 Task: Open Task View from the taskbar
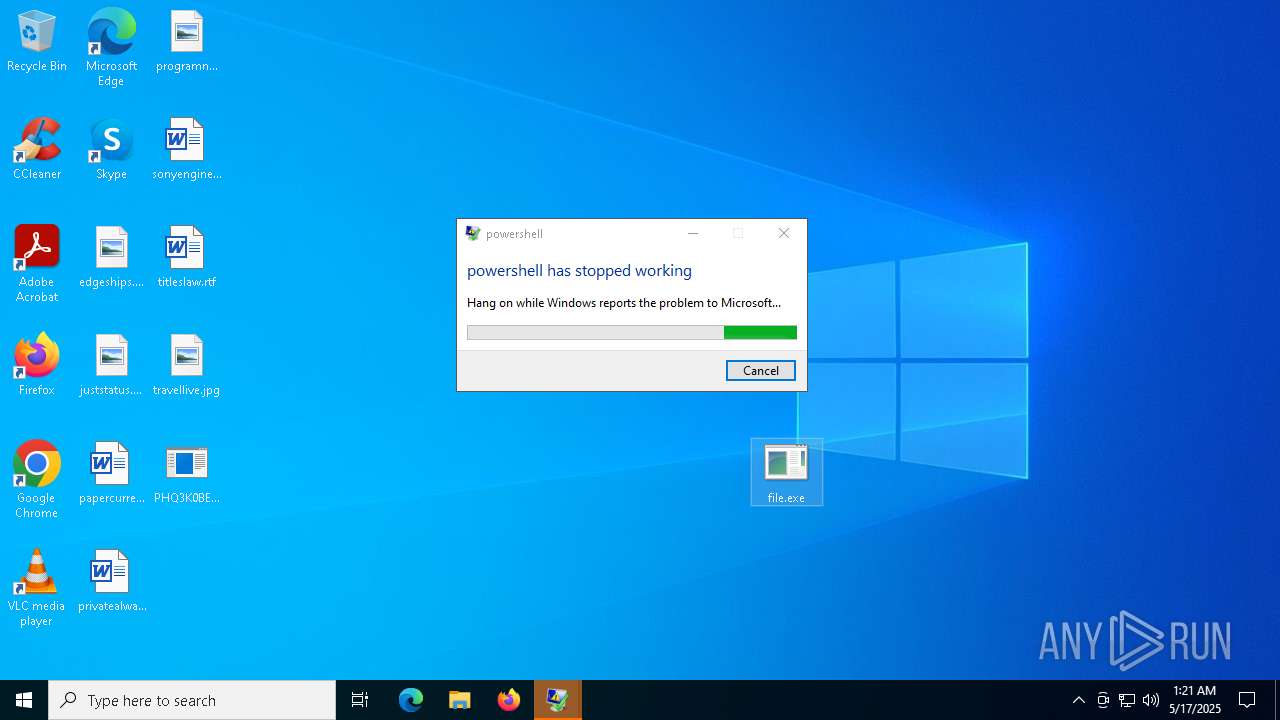click(x=360, y=700)
